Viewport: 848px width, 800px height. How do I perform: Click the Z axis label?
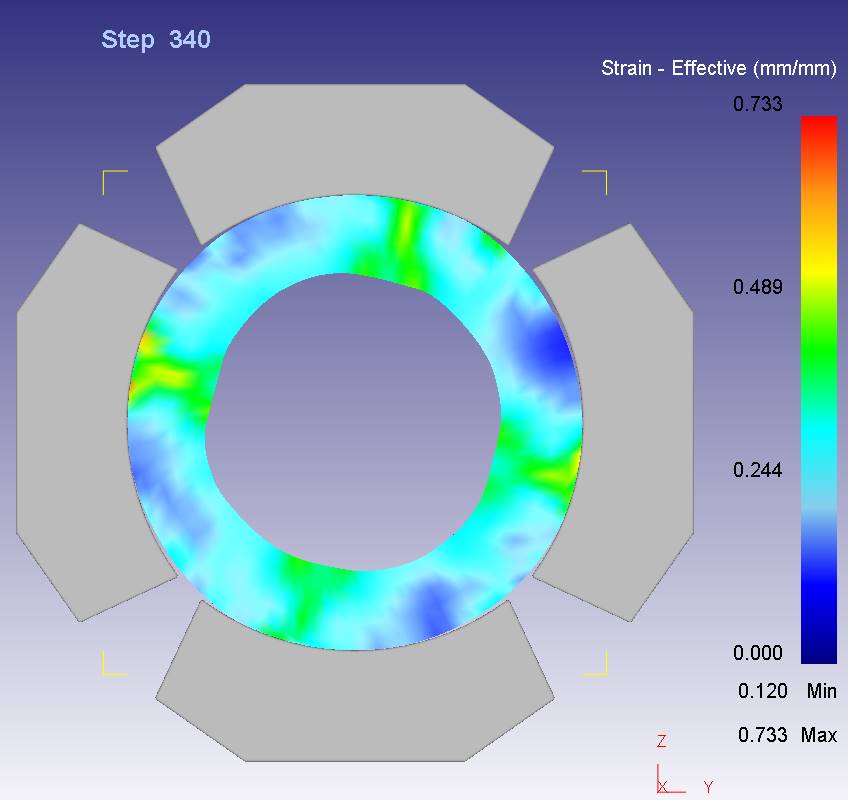pos(661,742)
